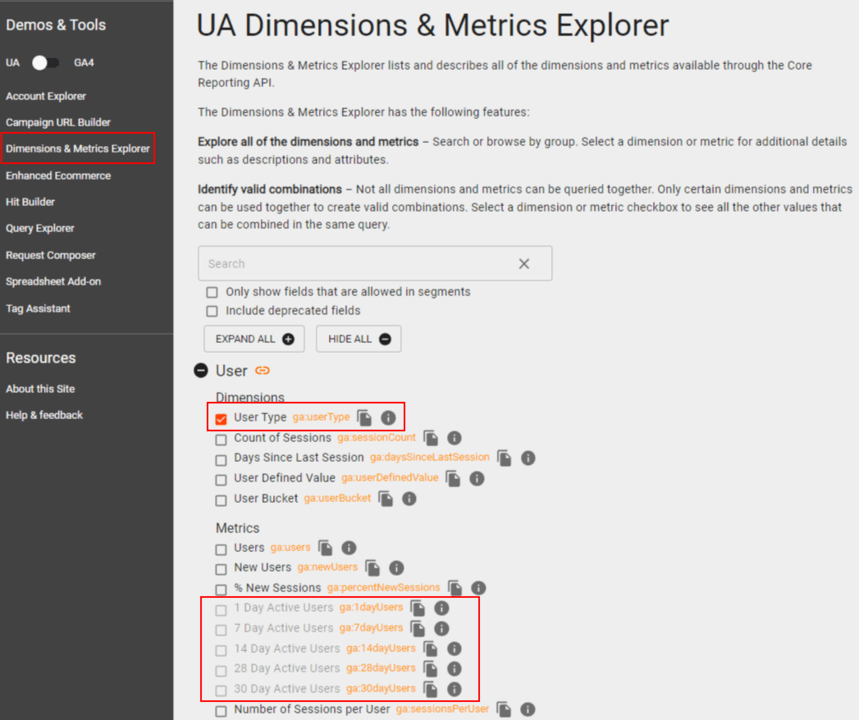Check Number of Sessions per User

pyautogui.click(x=221, y=711)
